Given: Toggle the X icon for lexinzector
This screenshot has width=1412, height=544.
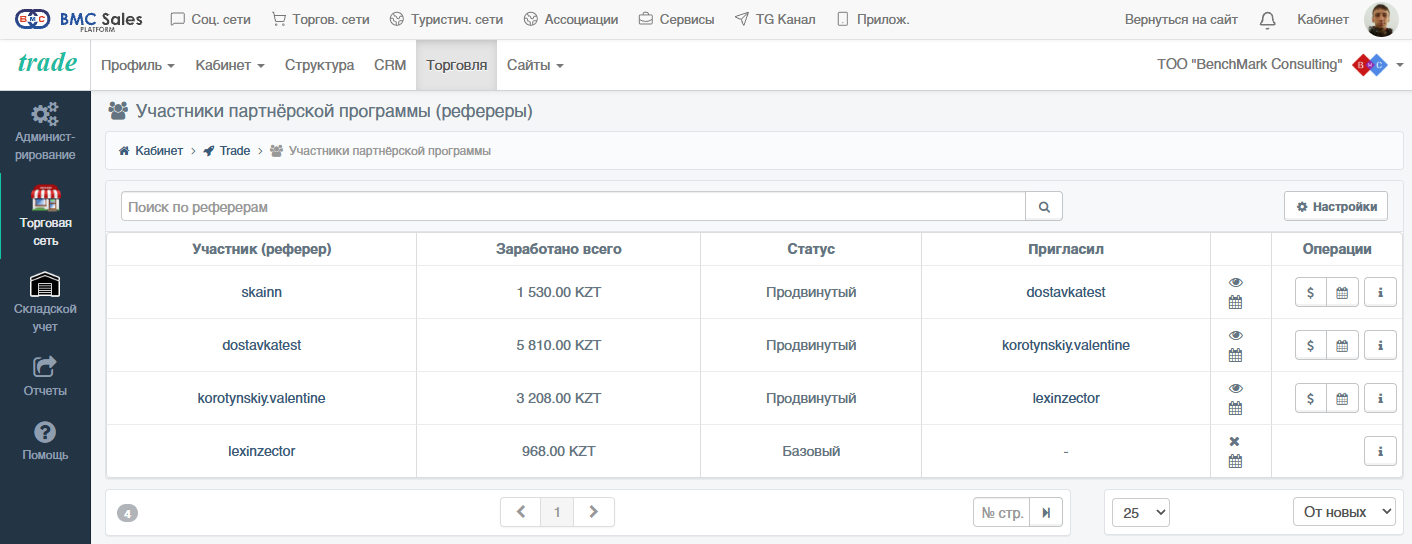Looking at the screenshot, I should (1234, 442).
